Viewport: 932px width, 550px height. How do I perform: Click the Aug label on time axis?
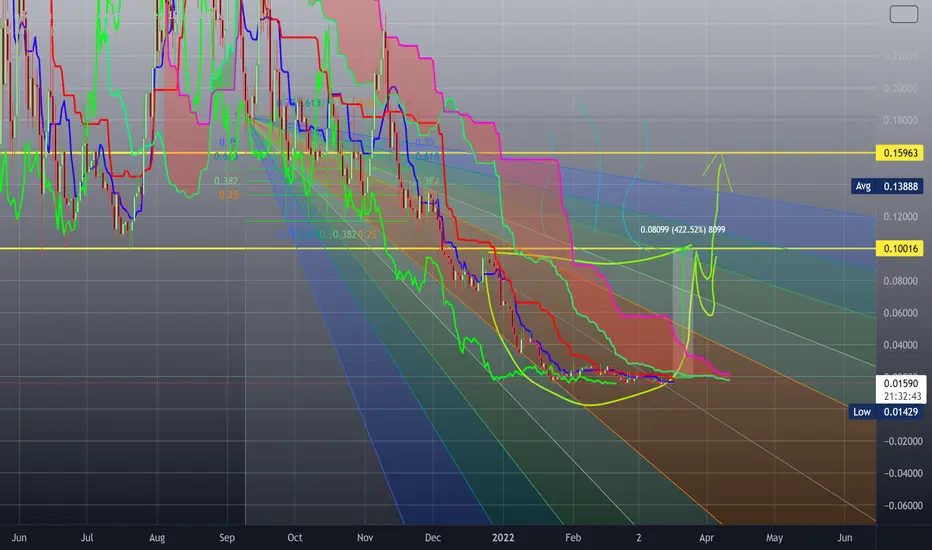pos(157,538)
